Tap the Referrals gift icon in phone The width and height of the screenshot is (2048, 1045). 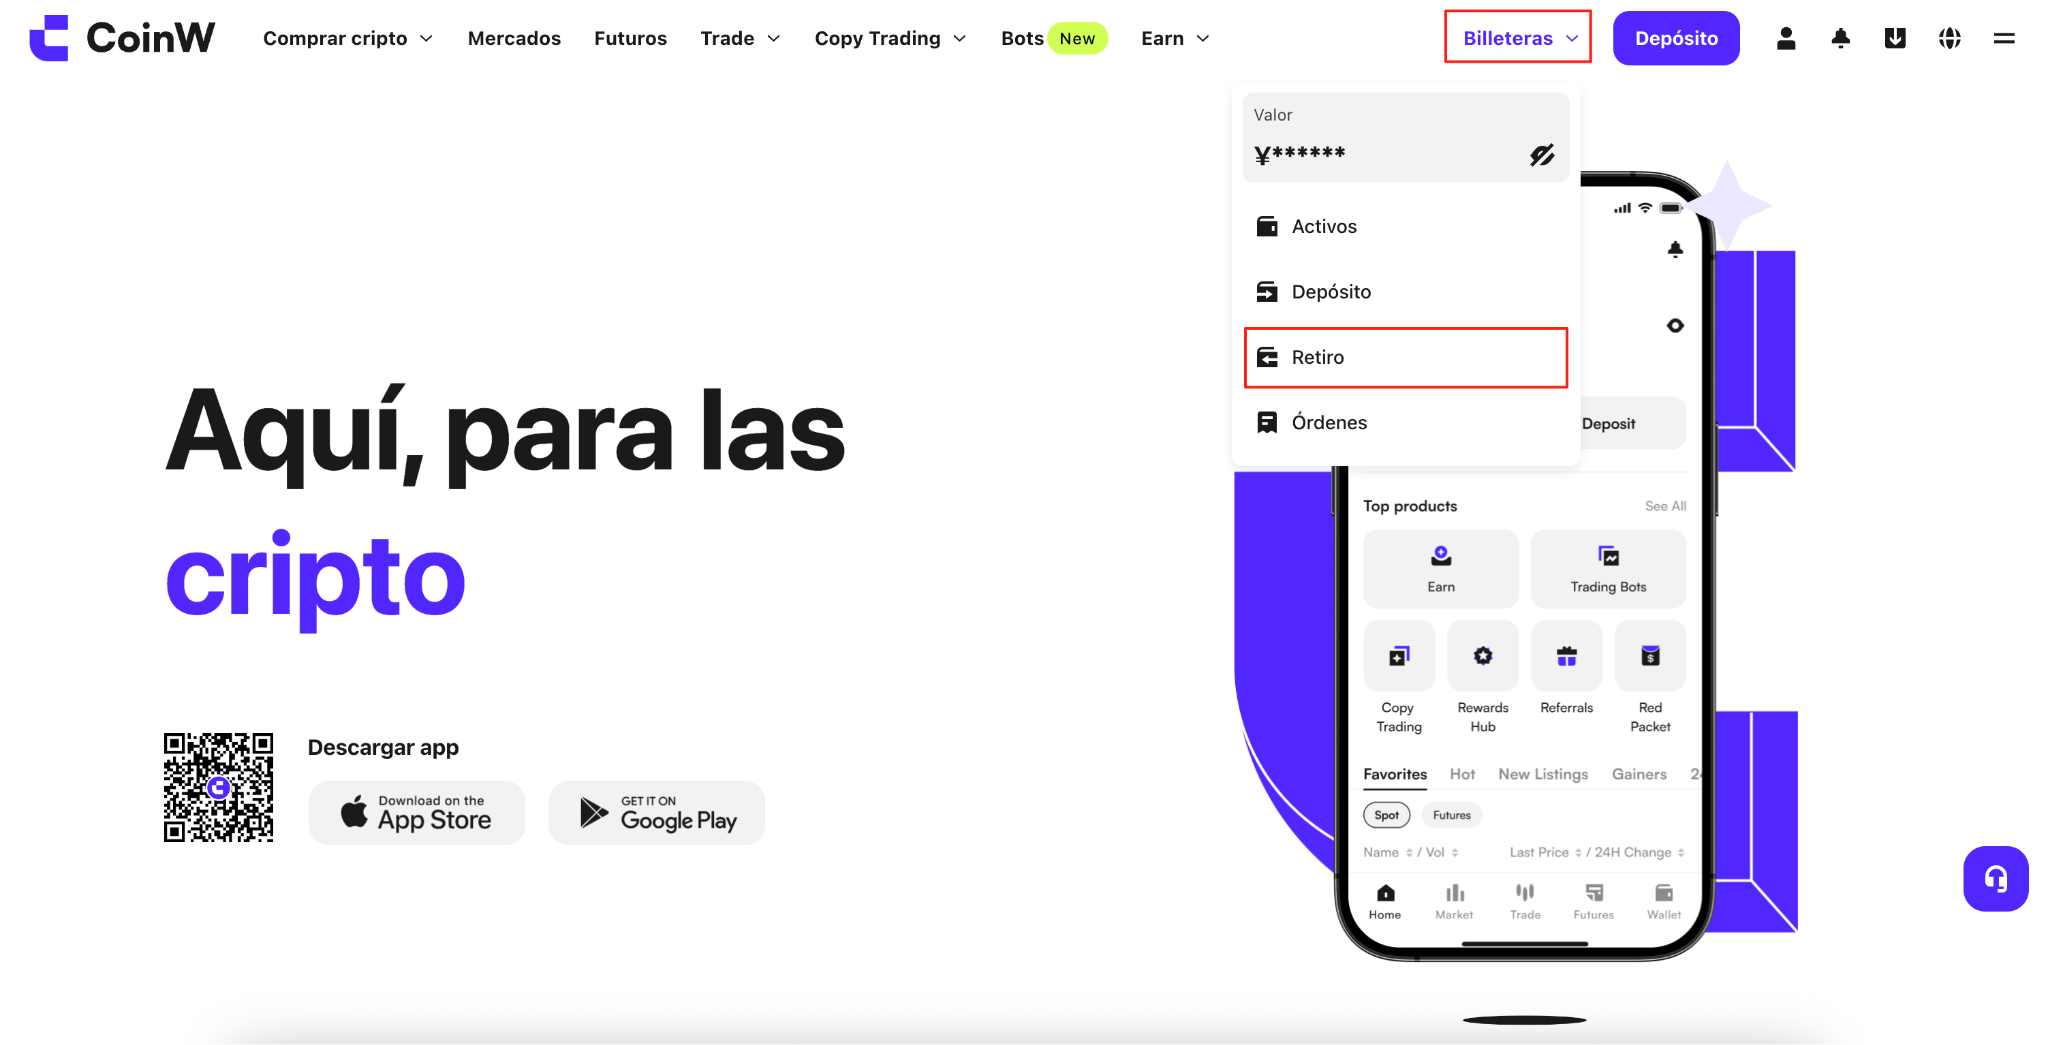(x=1567, y=656)
